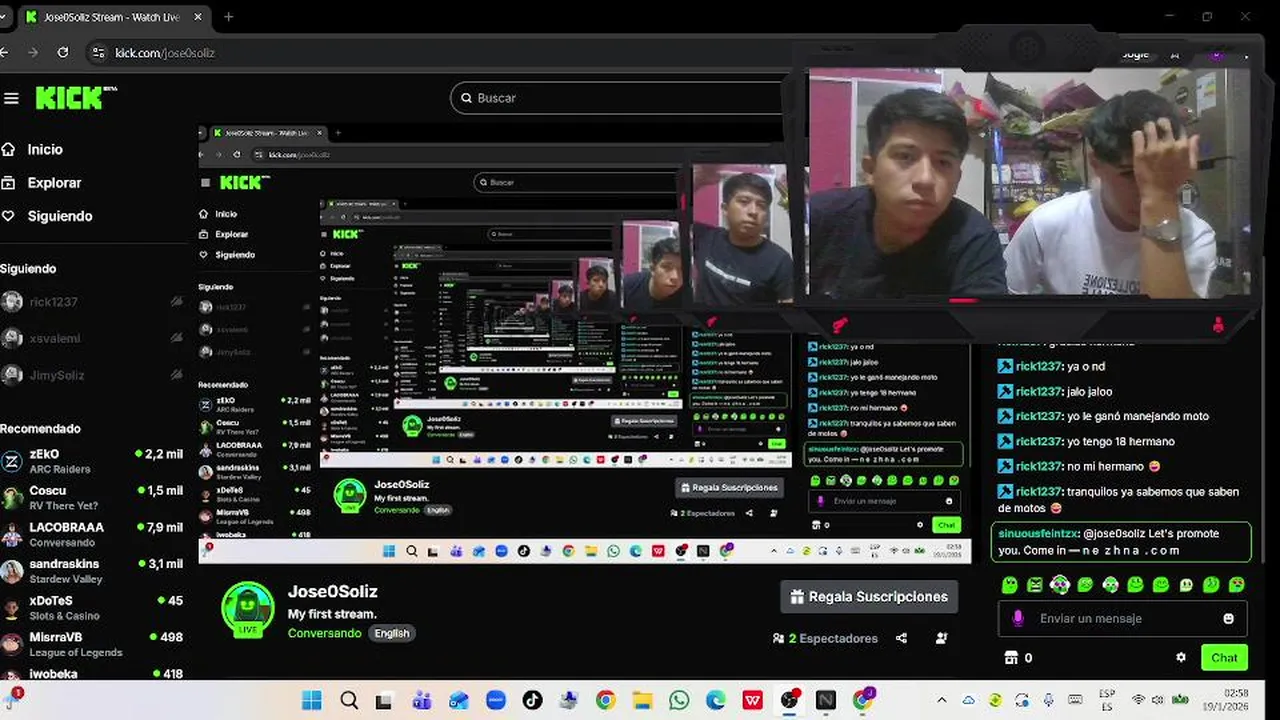
Task: Click the 2 Espectadores viewer count
Action: coord(825,638)
